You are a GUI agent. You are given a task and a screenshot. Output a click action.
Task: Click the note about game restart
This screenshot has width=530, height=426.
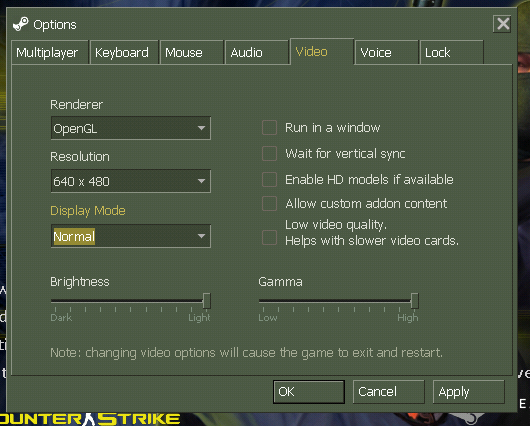246,353
